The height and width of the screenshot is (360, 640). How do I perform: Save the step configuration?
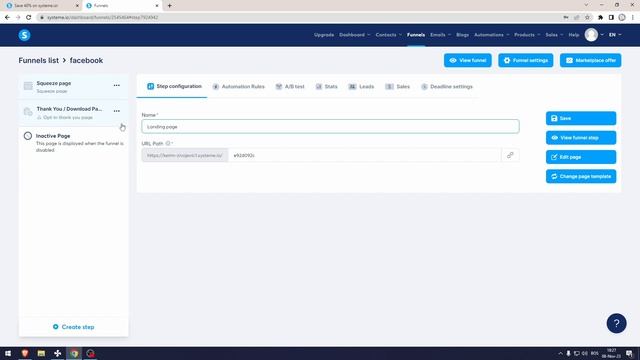click(x=581, y=118)
